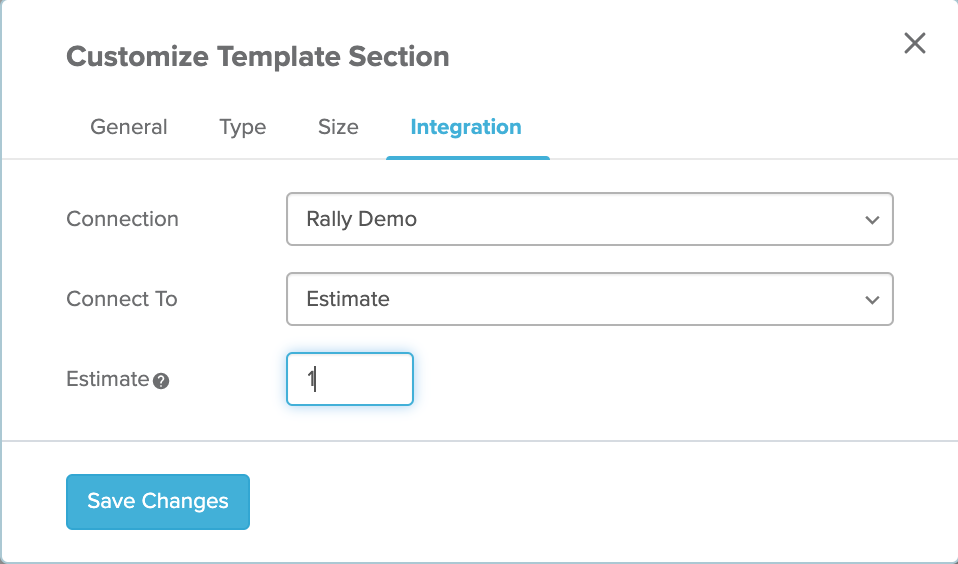Close the Customize Template Section dialog
This screenshot has width=958, height=564.
pos(915,43)
